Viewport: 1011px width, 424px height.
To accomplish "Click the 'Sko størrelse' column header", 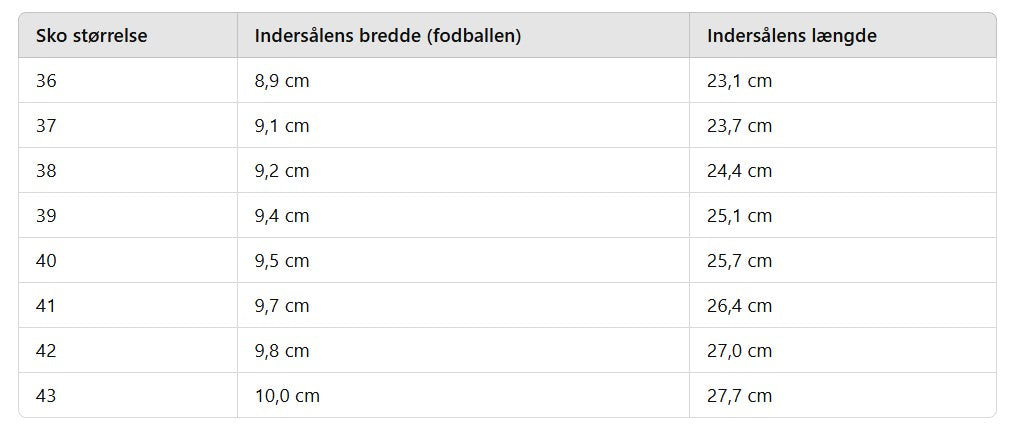I will point(92,36).
